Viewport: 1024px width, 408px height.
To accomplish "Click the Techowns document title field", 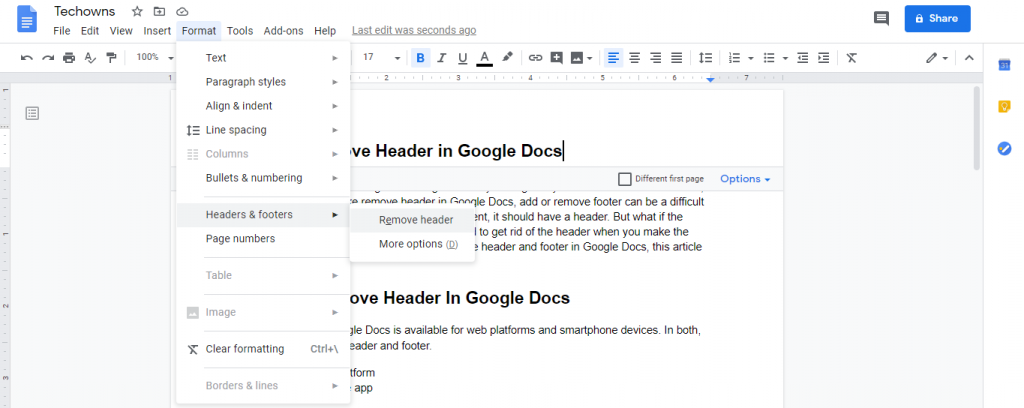I will point(85,11).
